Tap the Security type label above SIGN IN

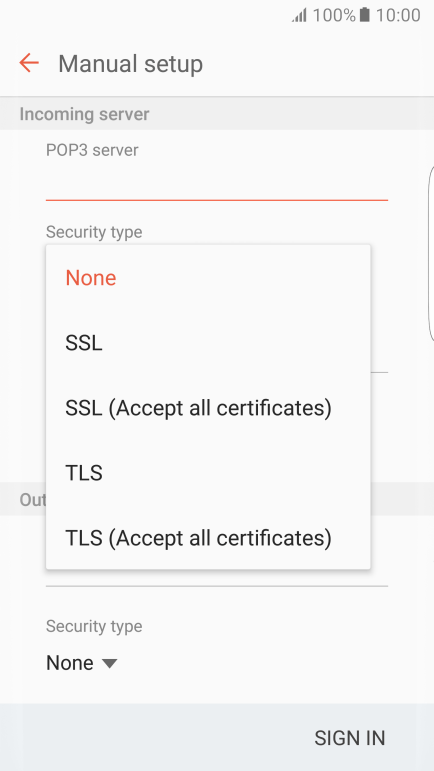94,626
